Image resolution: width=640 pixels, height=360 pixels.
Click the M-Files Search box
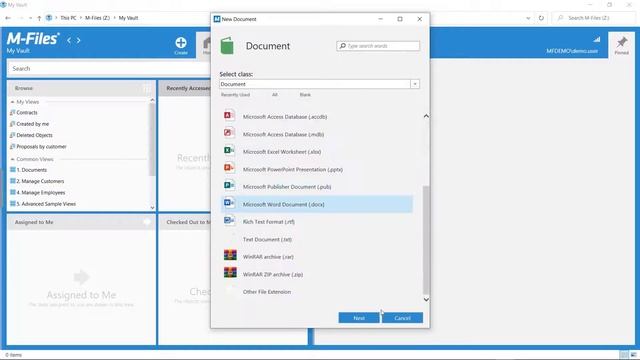coord(109,69)
